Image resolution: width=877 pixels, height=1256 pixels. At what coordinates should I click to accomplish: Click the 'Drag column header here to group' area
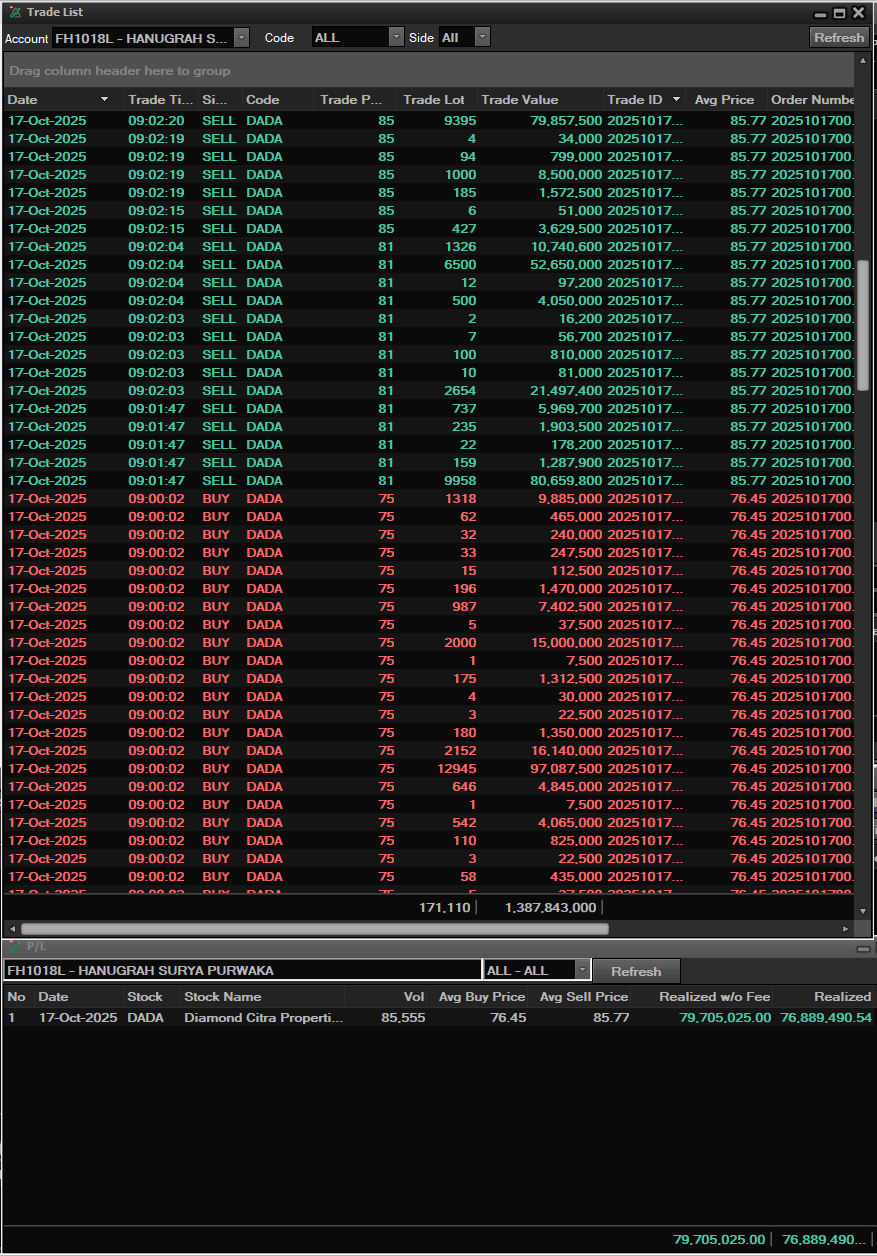pyautogui.click(x=429, y=71)
